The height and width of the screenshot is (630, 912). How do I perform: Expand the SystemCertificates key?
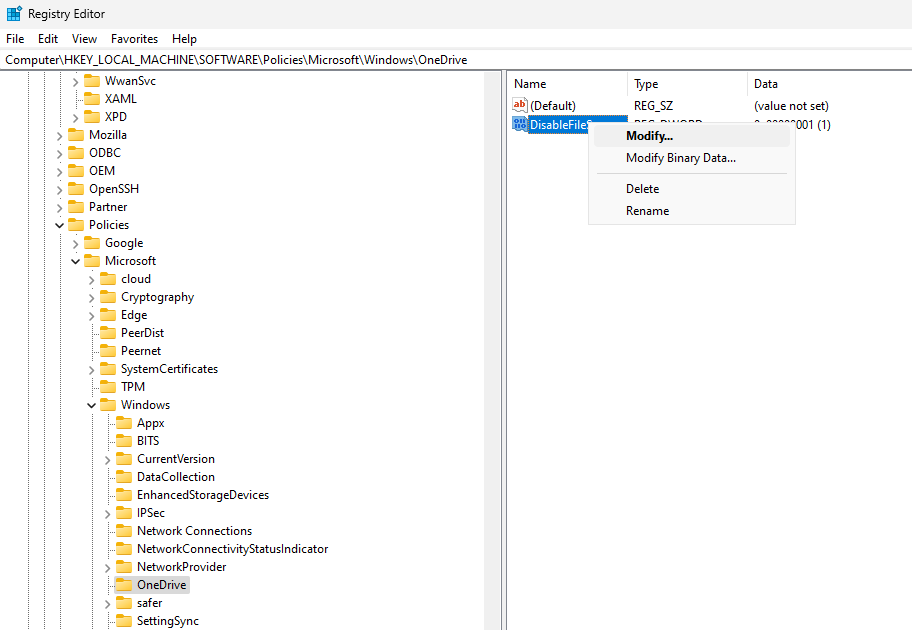[x=91, y=370]
